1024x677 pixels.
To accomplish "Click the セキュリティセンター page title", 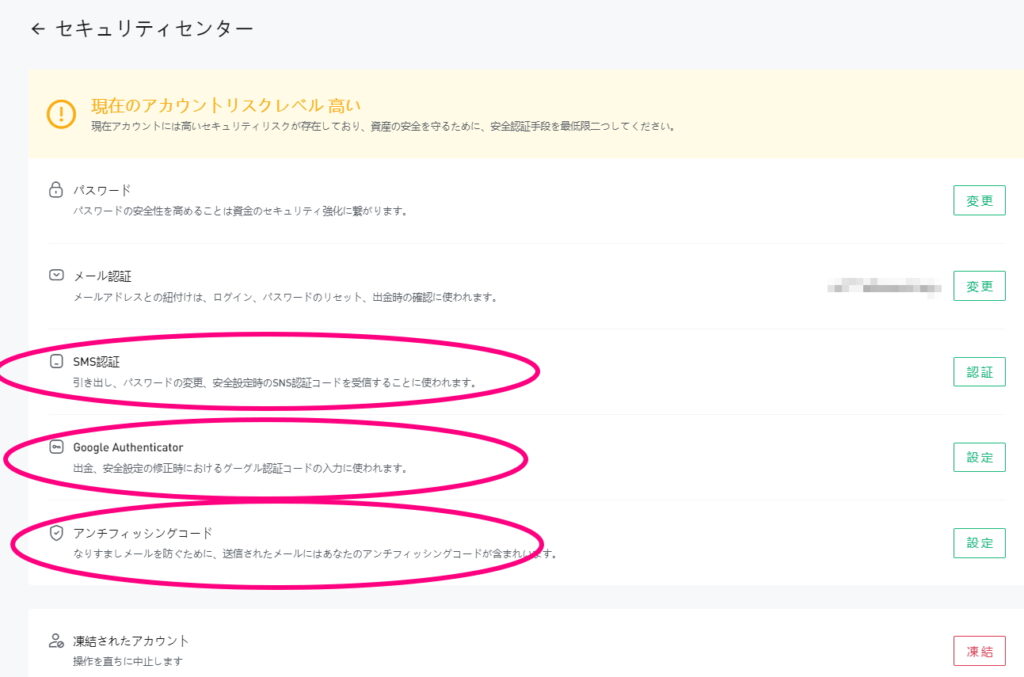I will (154, 29).
